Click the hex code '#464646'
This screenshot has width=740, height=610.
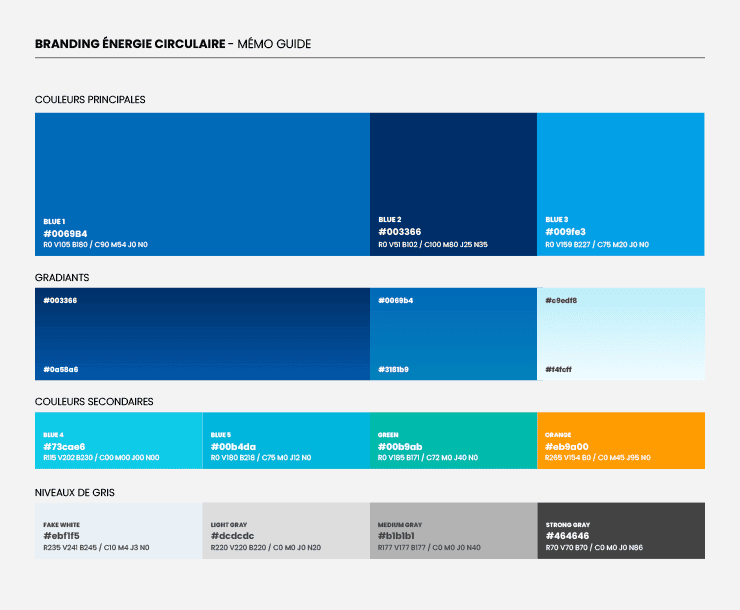[568, 536]
